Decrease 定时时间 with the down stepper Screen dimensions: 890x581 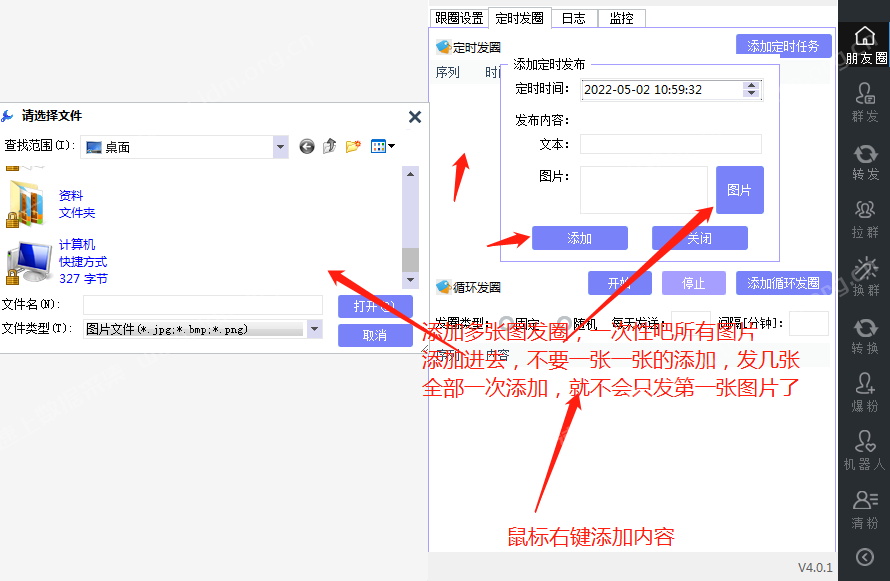752,94
